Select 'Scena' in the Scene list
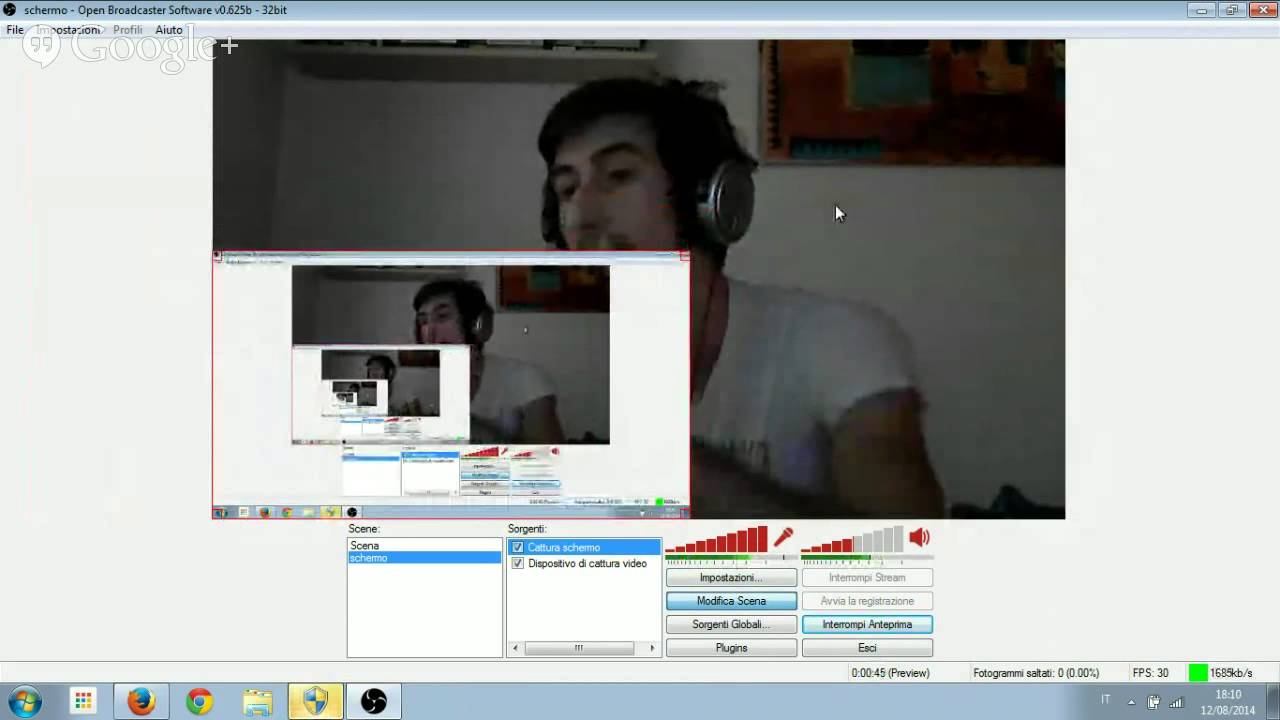The image size is (1280, 720). pyautogui.click(x=424, y=545)
